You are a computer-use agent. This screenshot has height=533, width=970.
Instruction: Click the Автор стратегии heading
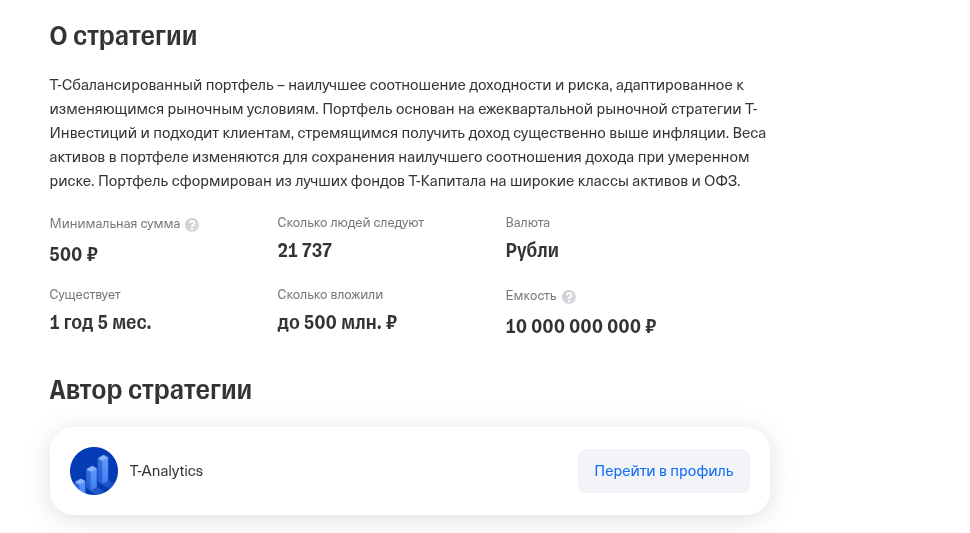(150, 389)
